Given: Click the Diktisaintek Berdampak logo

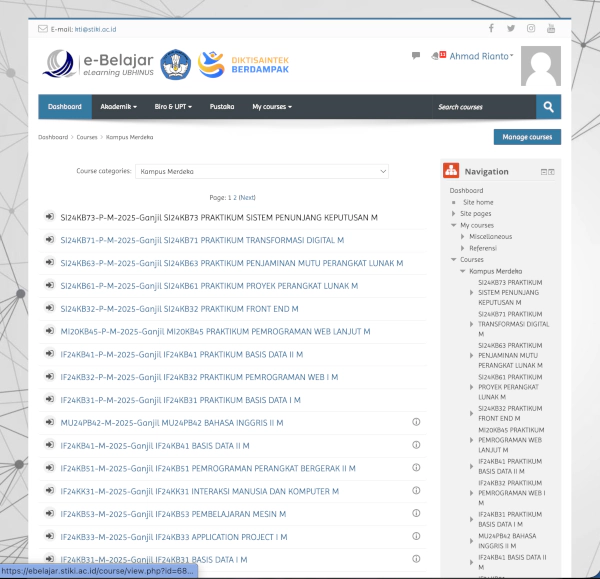Looking at the screenshot, I should pos(243,64).
